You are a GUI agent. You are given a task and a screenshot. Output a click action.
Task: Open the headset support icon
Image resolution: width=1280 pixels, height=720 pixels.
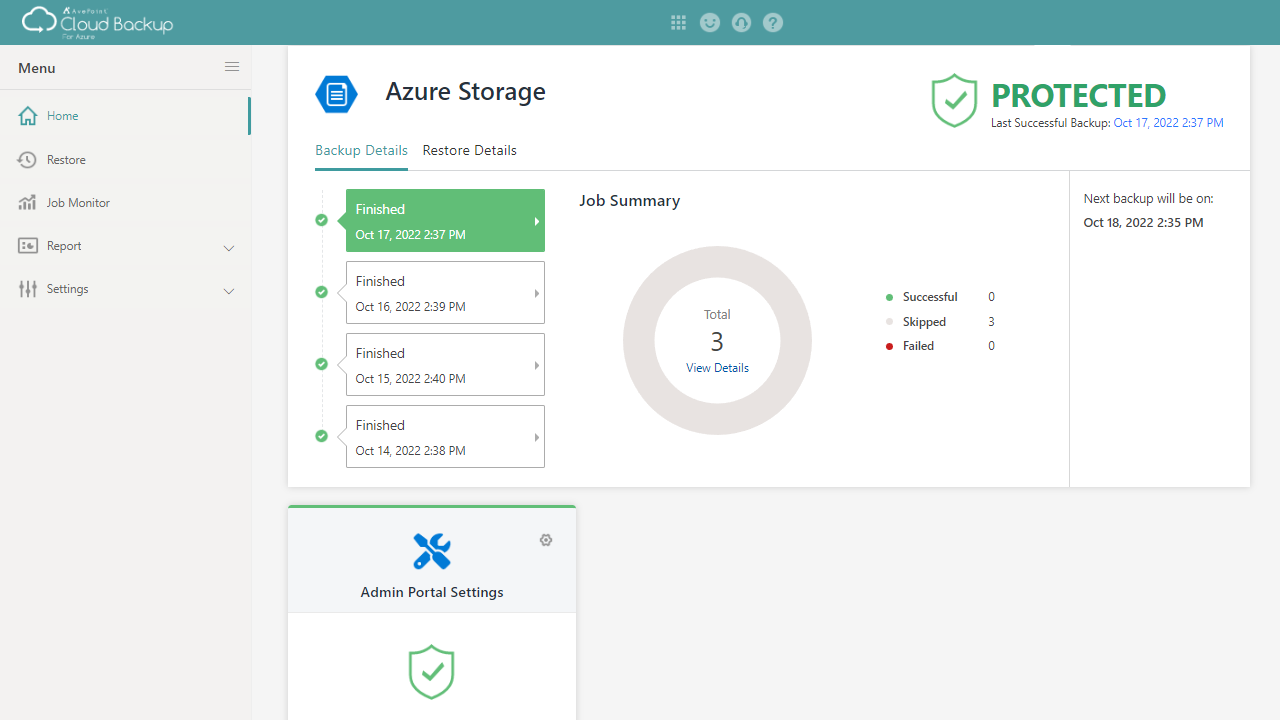pos(741,22)
